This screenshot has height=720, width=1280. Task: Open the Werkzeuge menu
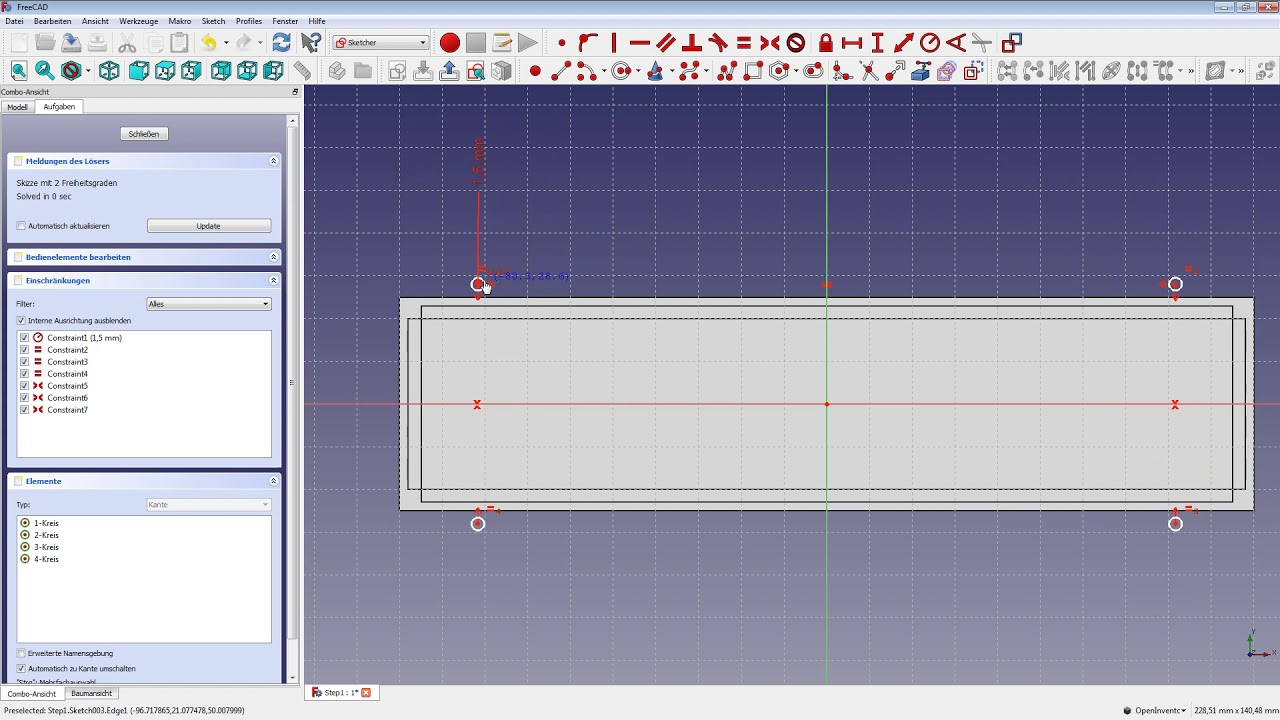click(x=138, y=21)
